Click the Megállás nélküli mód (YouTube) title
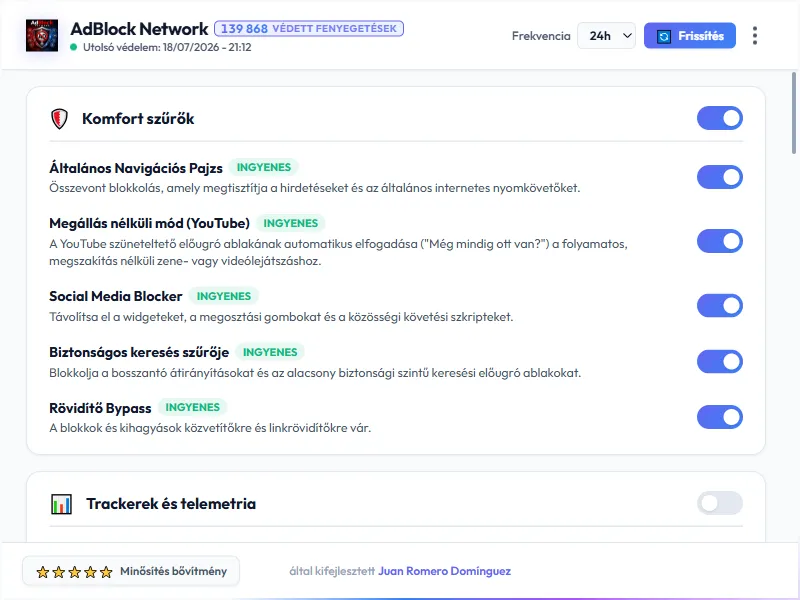The image size is (800, 600). point(149,223)
